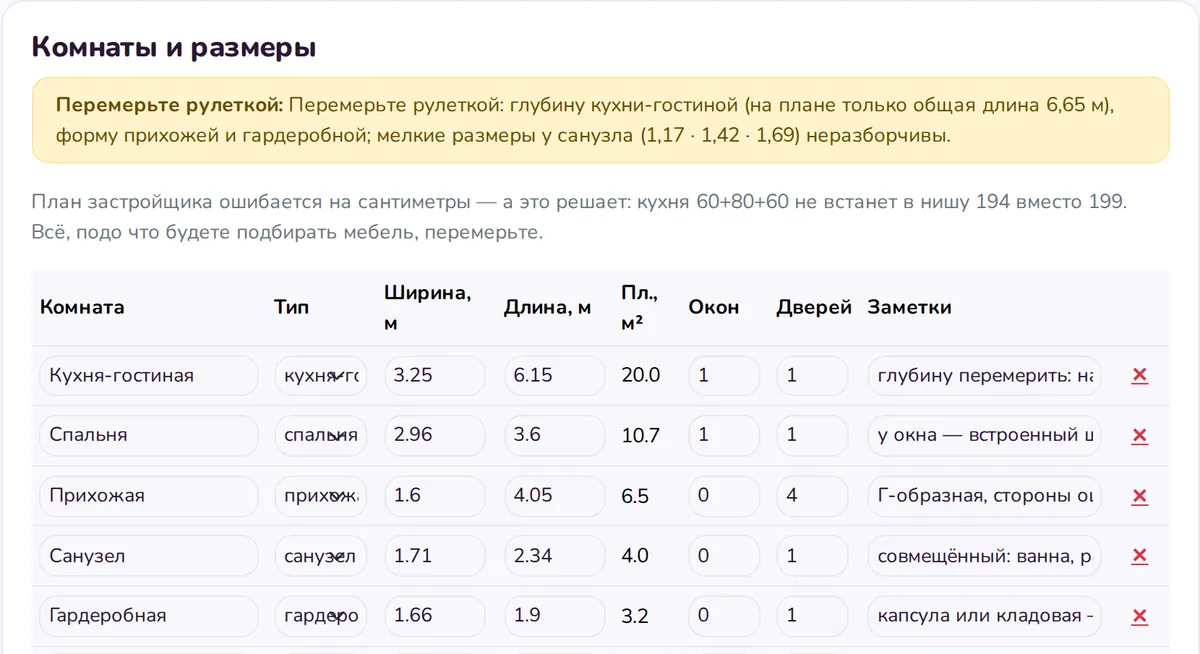
Task: Delete the Гардеробная row
Action: 1139,616
